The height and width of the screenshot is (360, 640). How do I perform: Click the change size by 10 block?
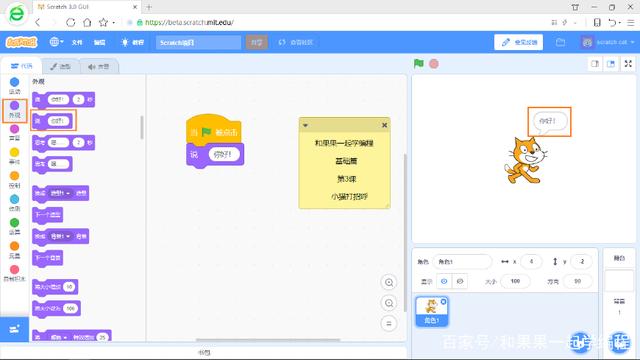pos(55,287)
